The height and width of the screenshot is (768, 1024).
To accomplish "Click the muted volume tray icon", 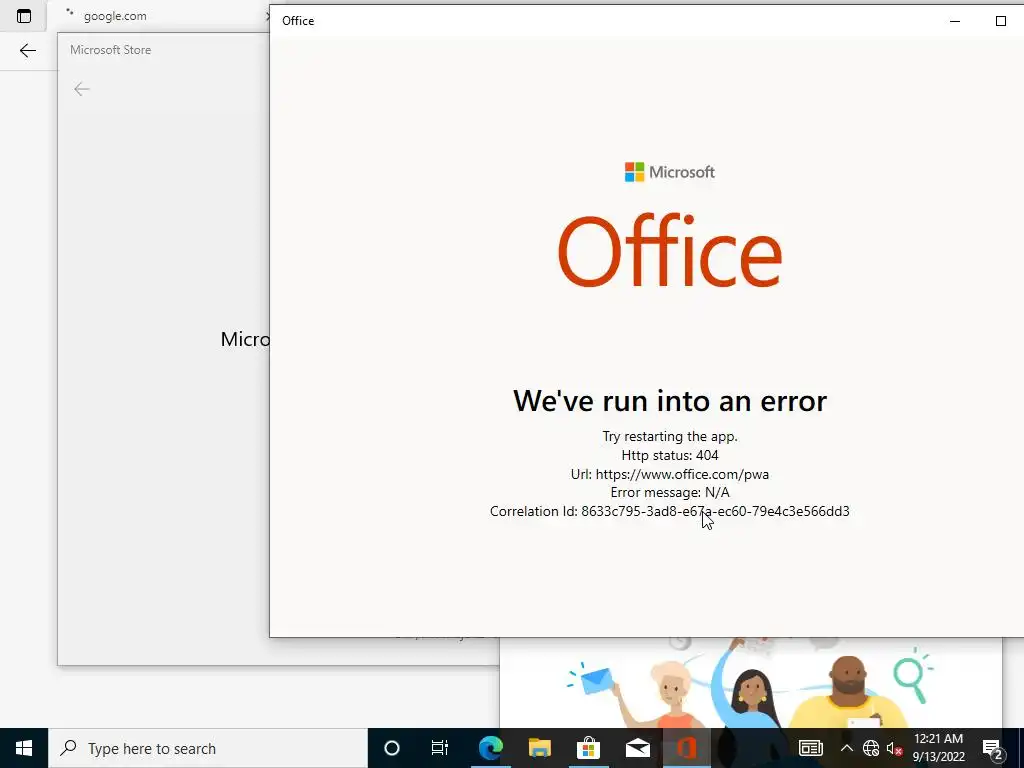I will (895, 748).
